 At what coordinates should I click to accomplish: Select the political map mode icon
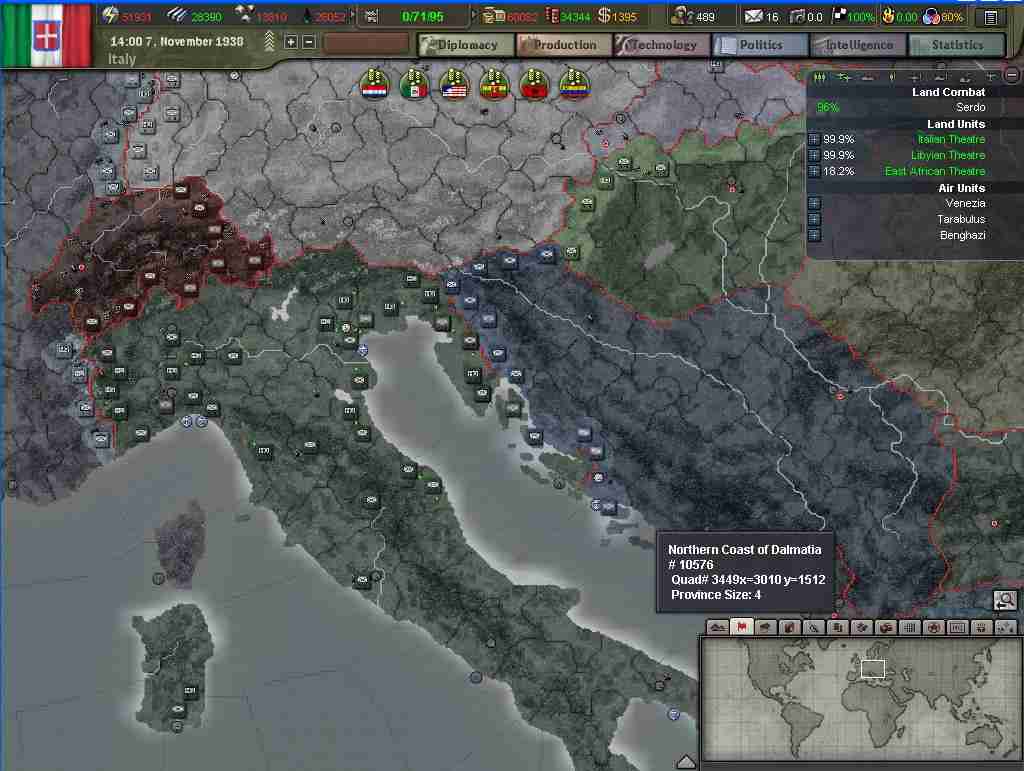(x=741, y=627)
